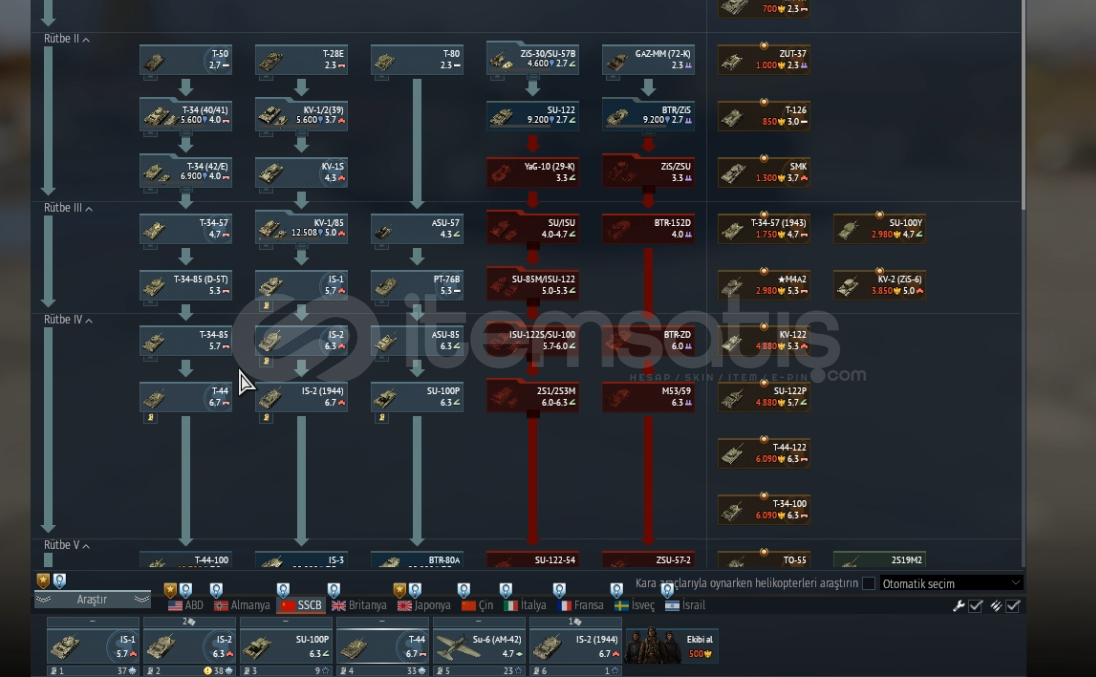The image size is (1096, 677).
Task: Select the SU-122 in the research tree
Action: tap(533, 116)
